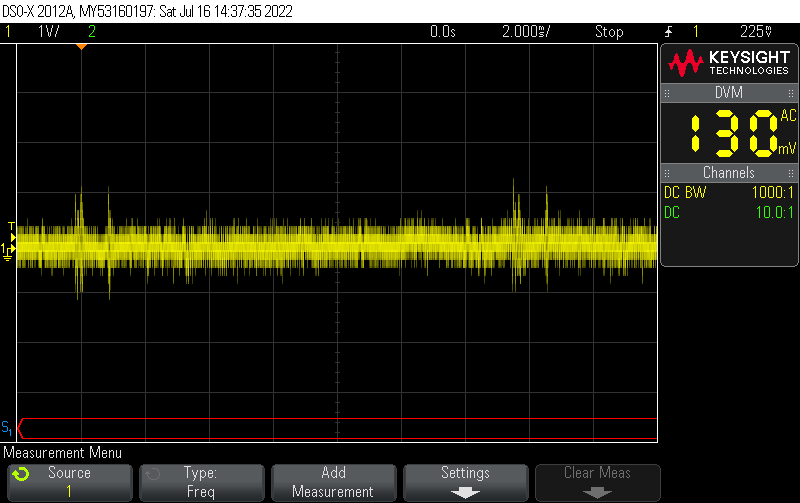The height and width of the screenshot is (503, 800).
Task: Select the Channels panel header
Action: tap(729, 172)
